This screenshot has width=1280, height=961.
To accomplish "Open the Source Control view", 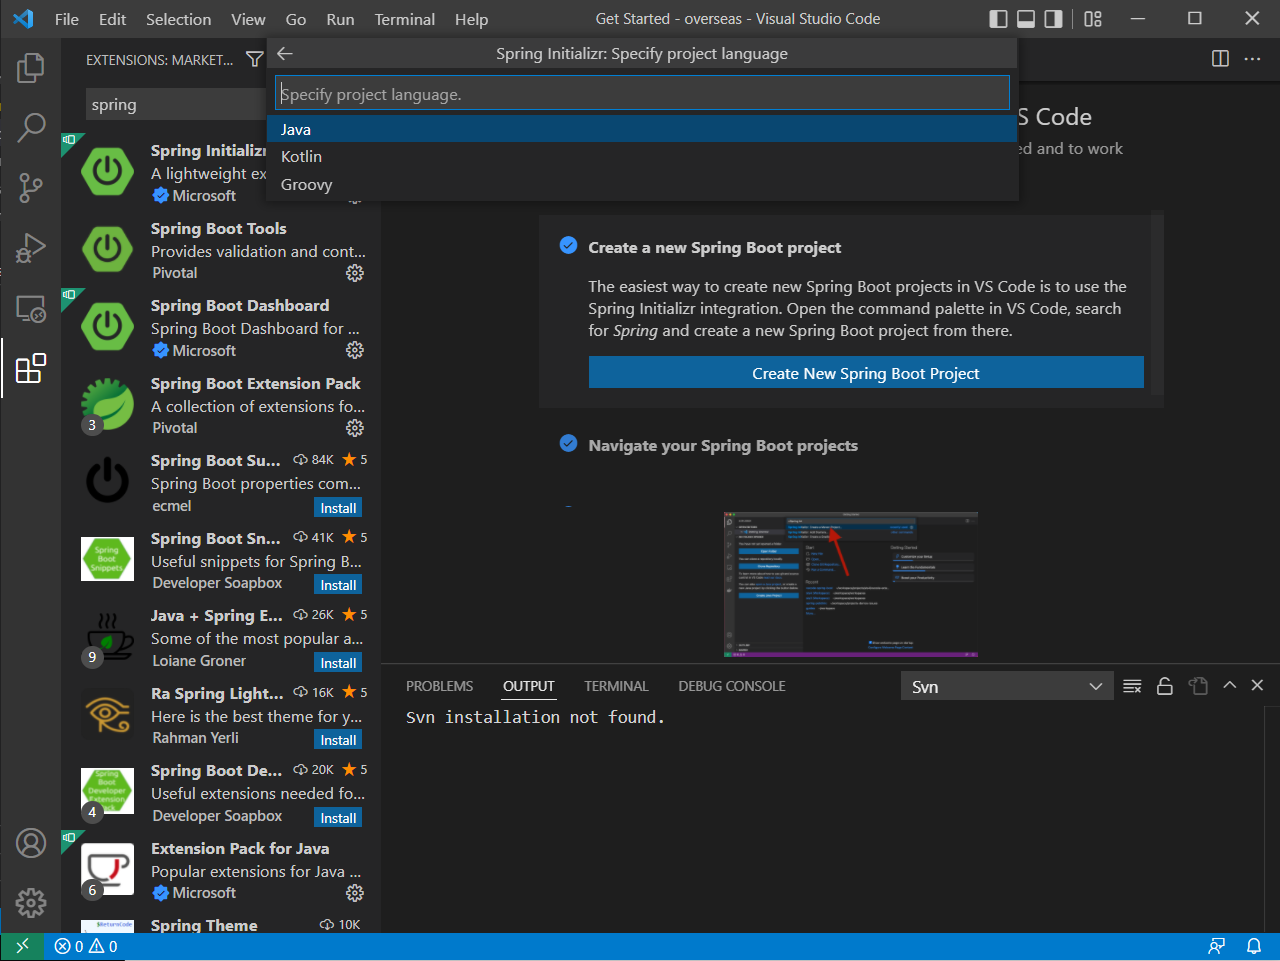I will 31,187.
